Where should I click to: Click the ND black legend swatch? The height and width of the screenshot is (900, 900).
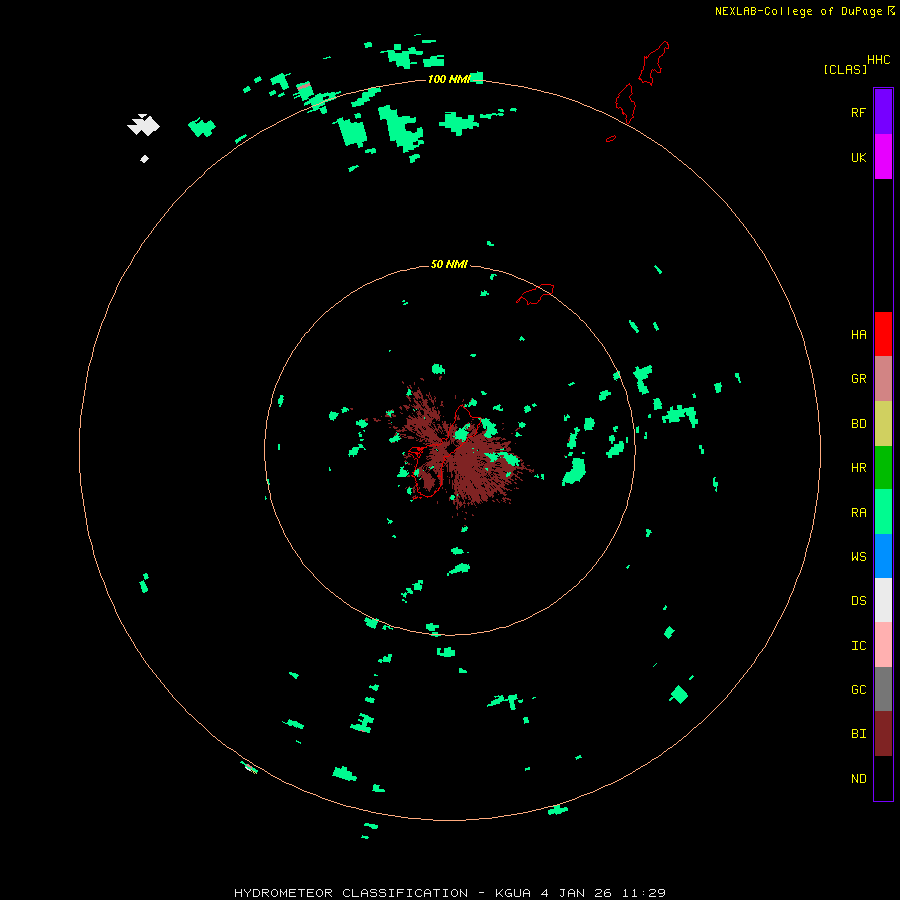[x=883, y=778]
